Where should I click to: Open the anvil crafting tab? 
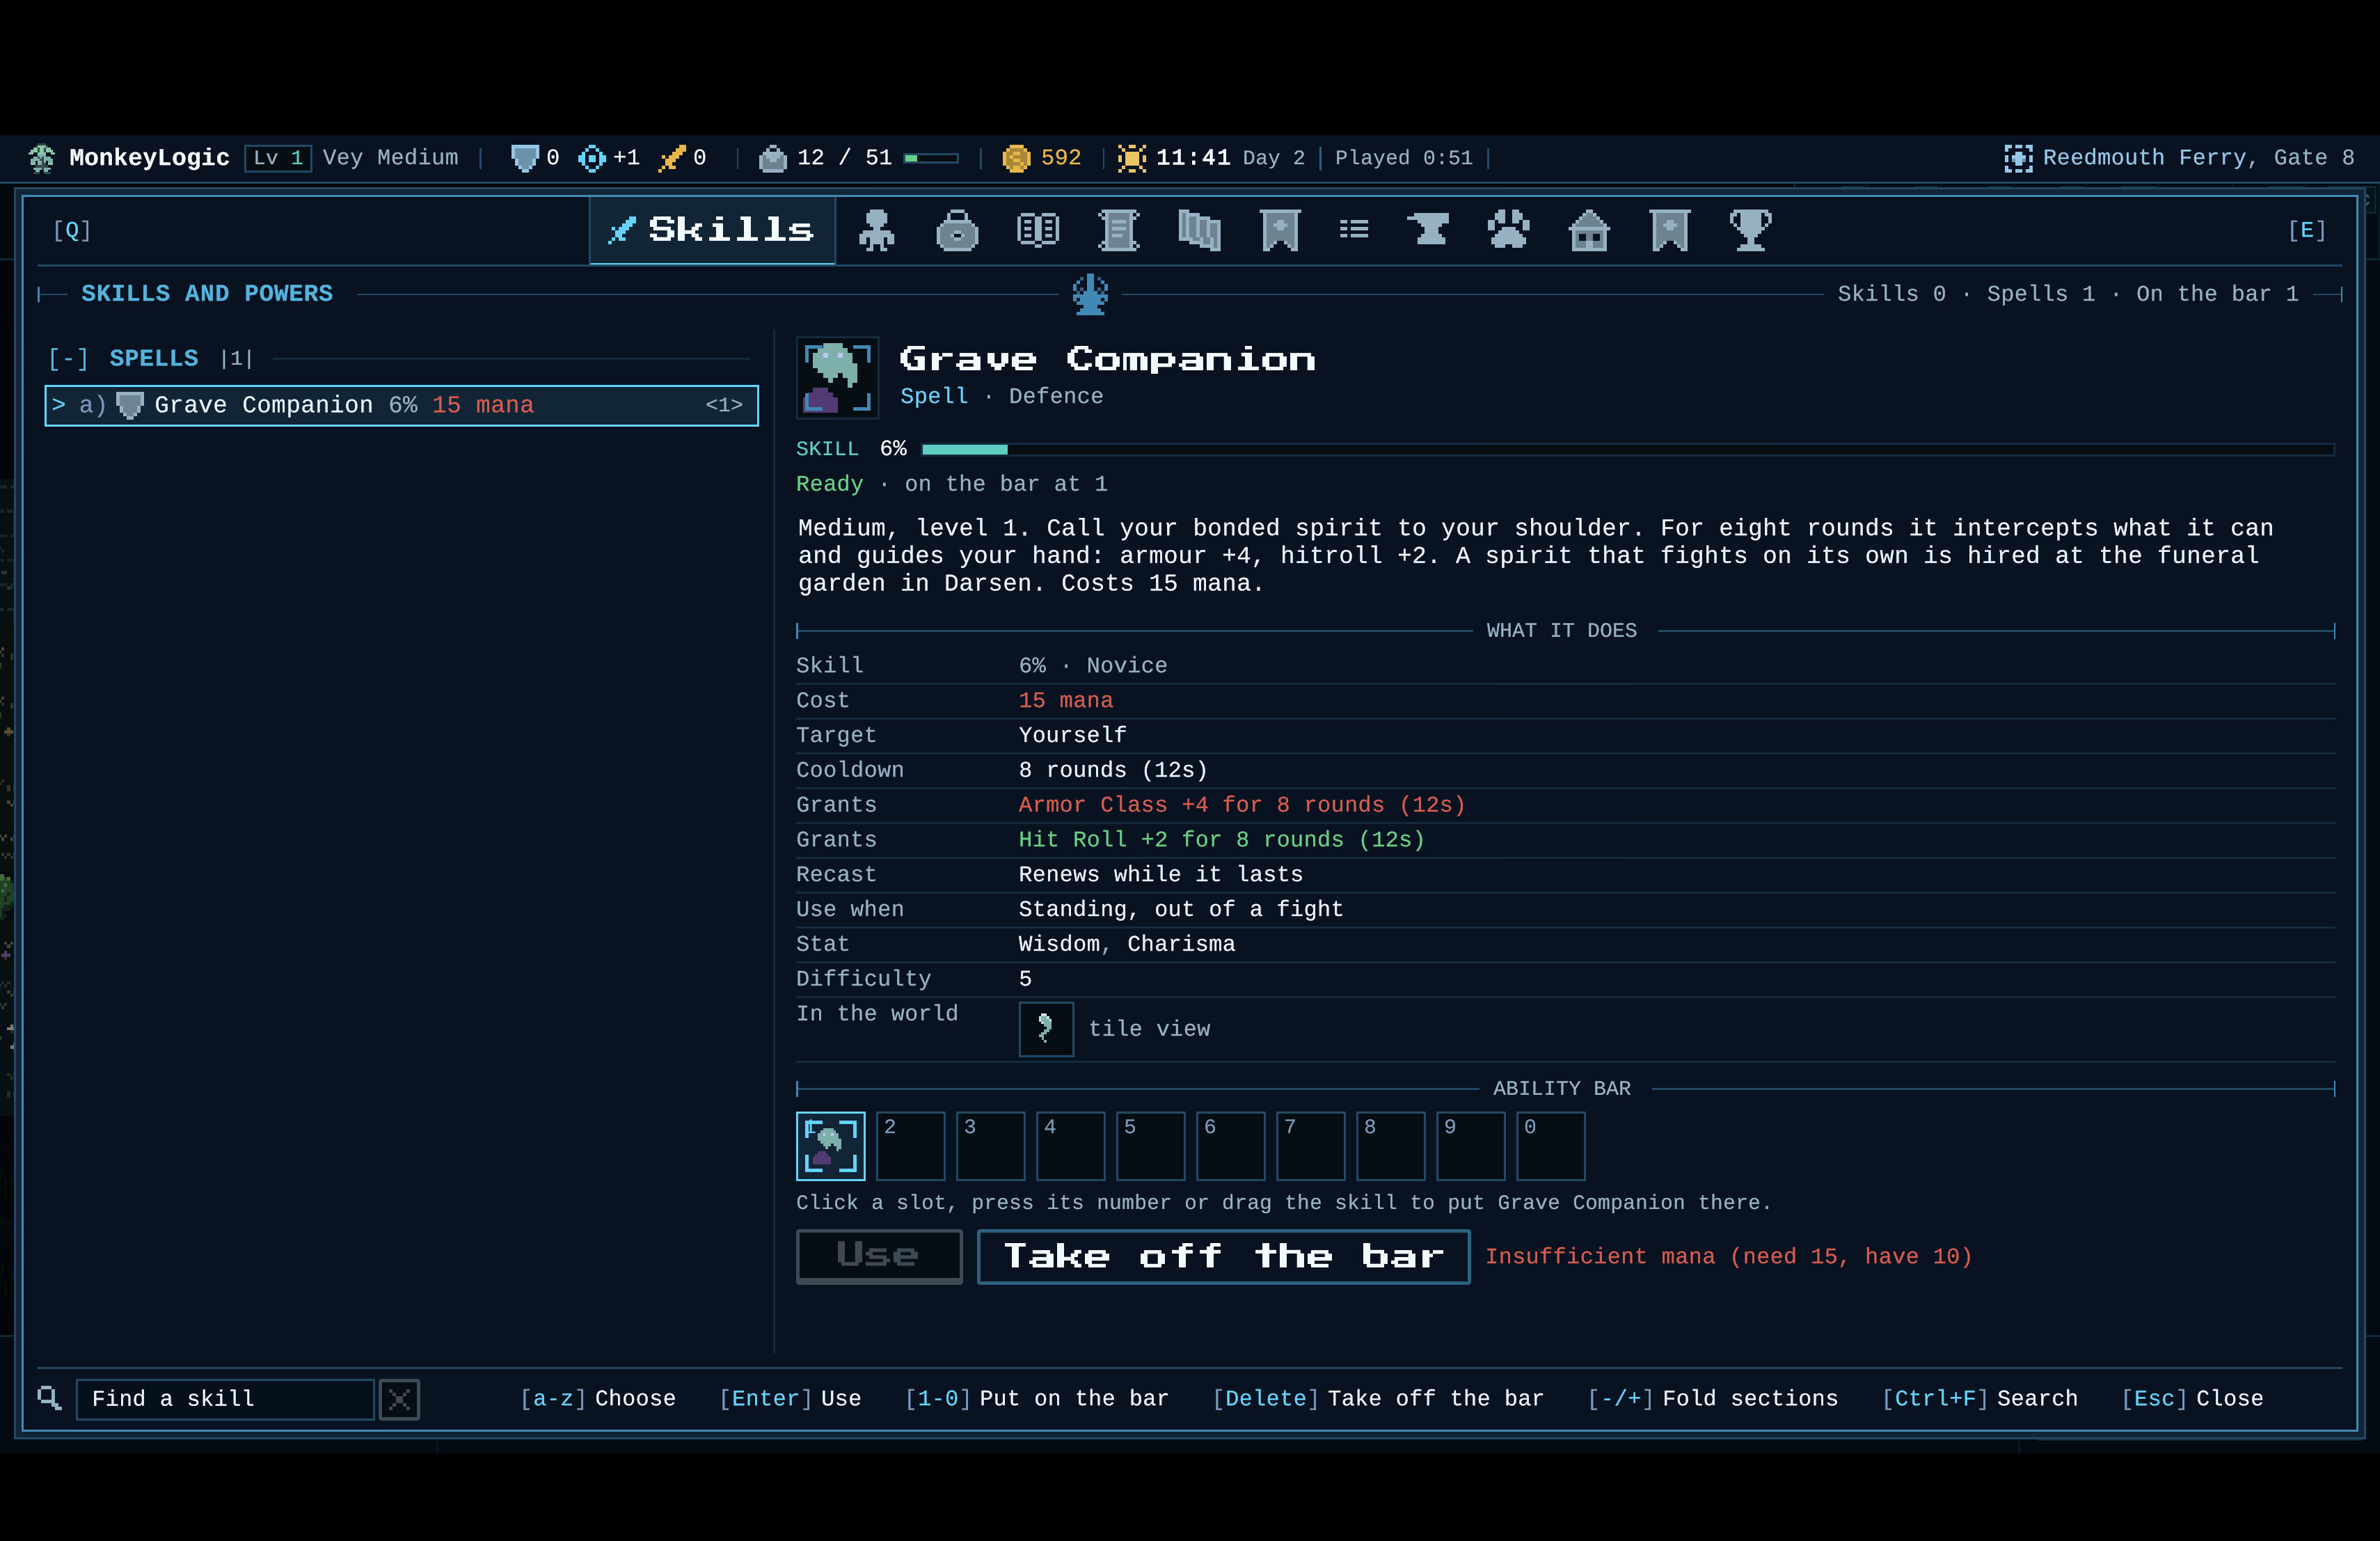(1428, 230)
